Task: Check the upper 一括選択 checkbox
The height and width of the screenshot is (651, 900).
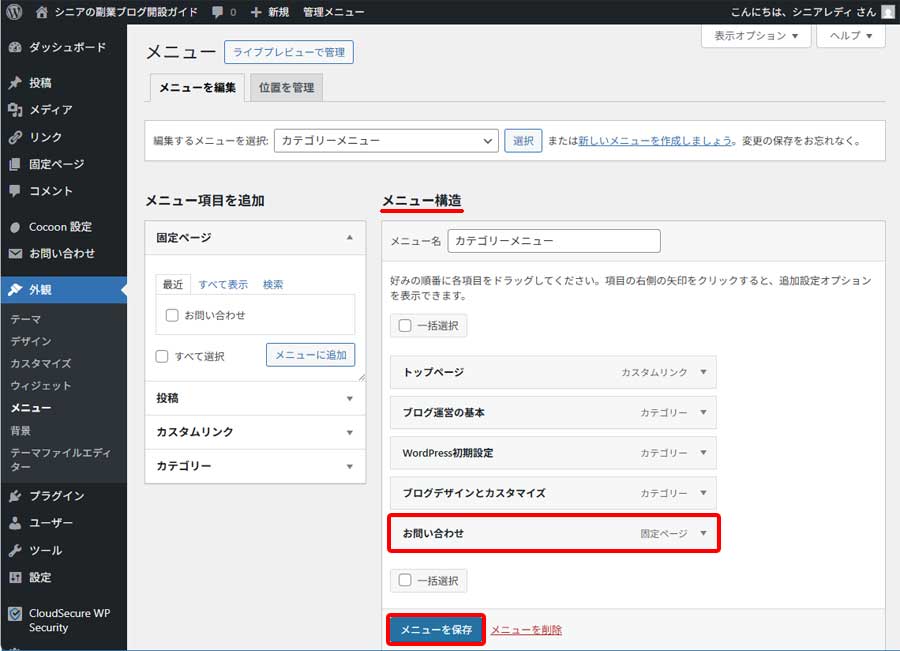Action: coord(404,325)
